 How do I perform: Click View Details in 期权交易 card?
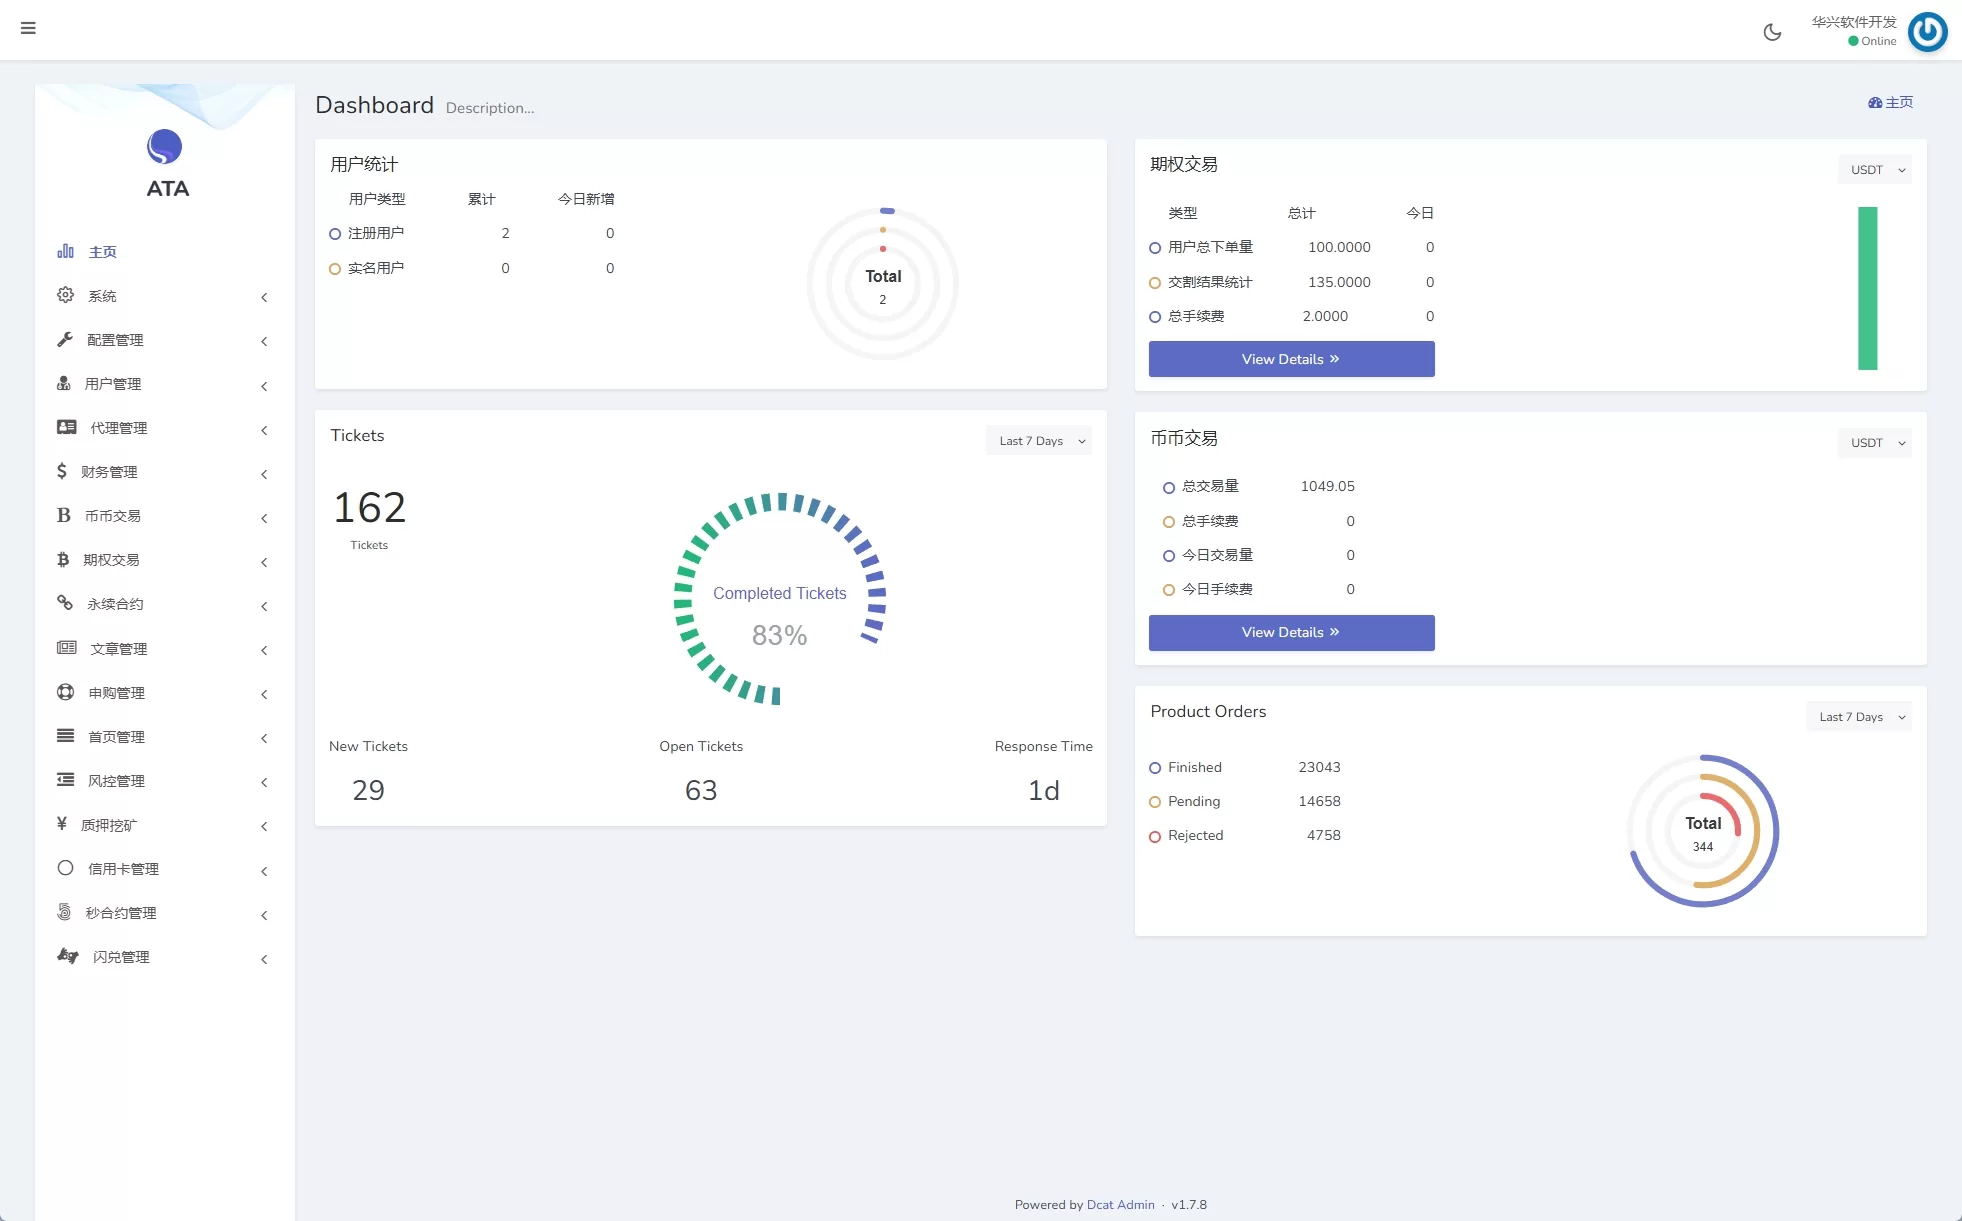click(x=1291, y=359)
